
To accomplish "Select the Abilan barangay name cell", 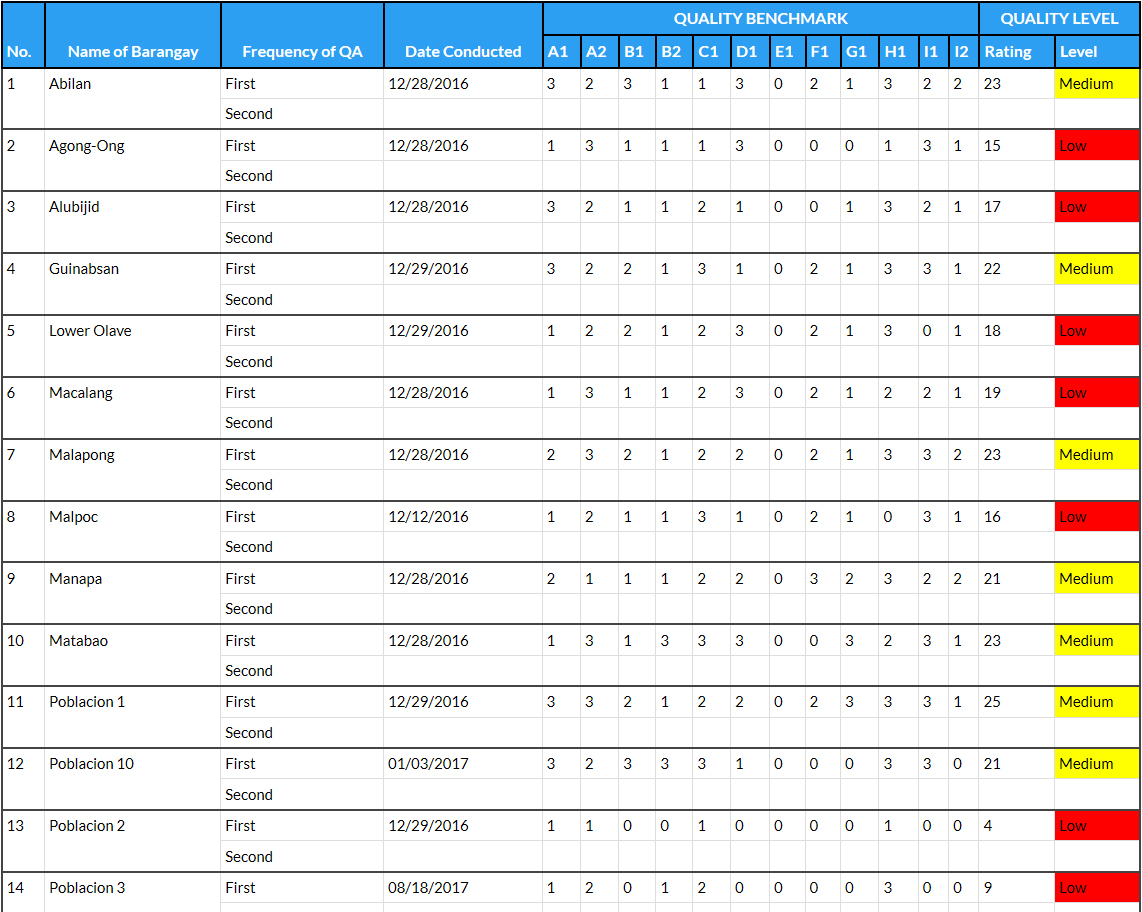I will point(133,98).
